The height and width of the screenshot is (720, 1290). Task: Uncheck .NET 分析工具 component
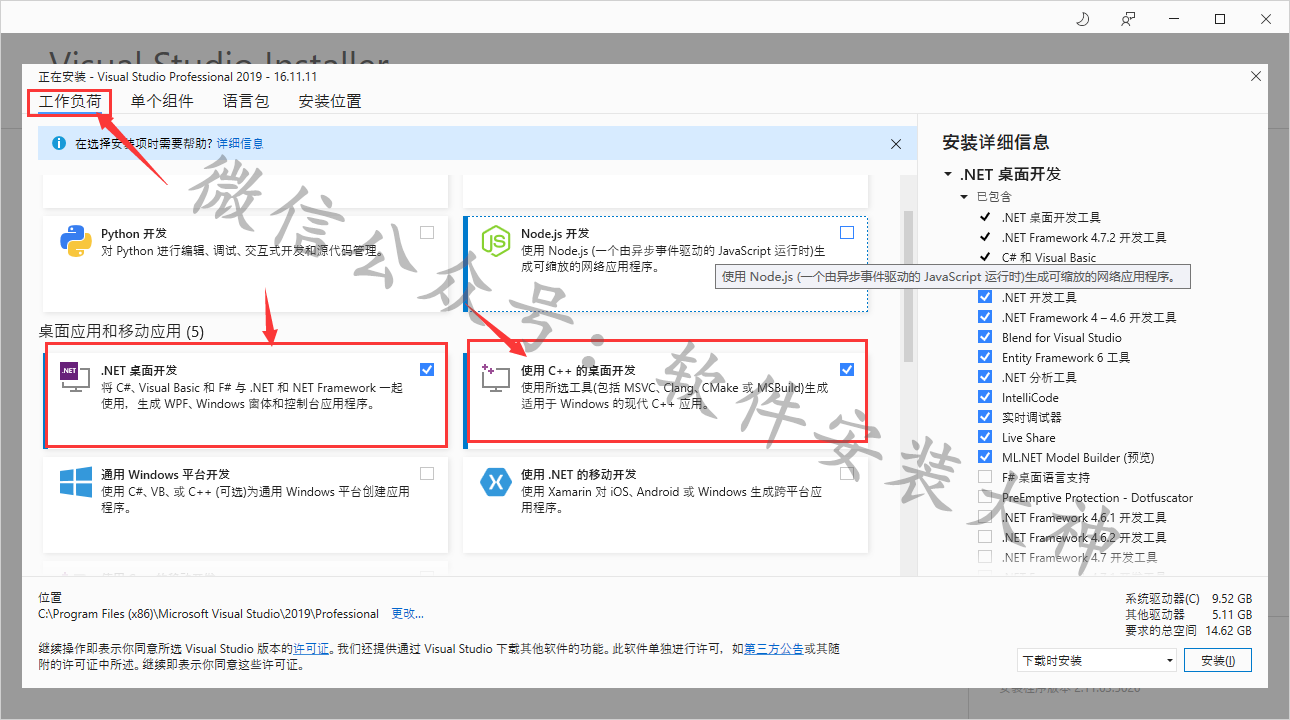click(x=985, y=377)
